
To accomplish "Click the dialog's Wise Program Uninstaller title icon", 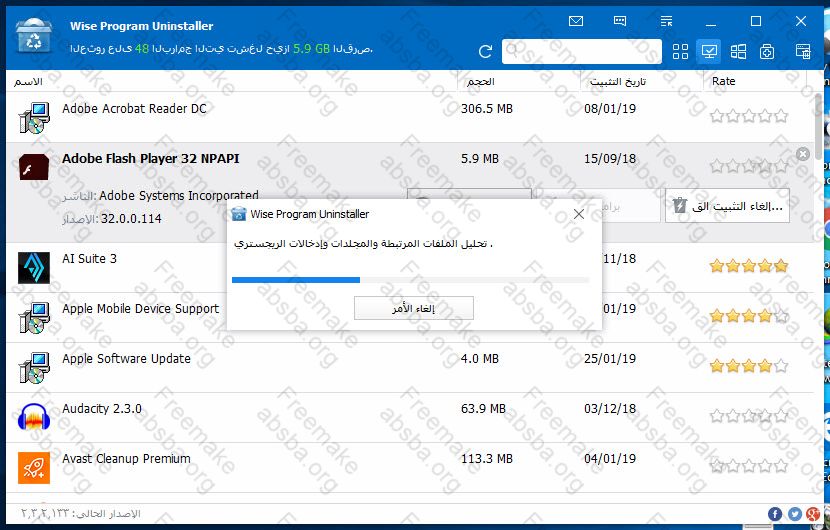I will 239,214.
